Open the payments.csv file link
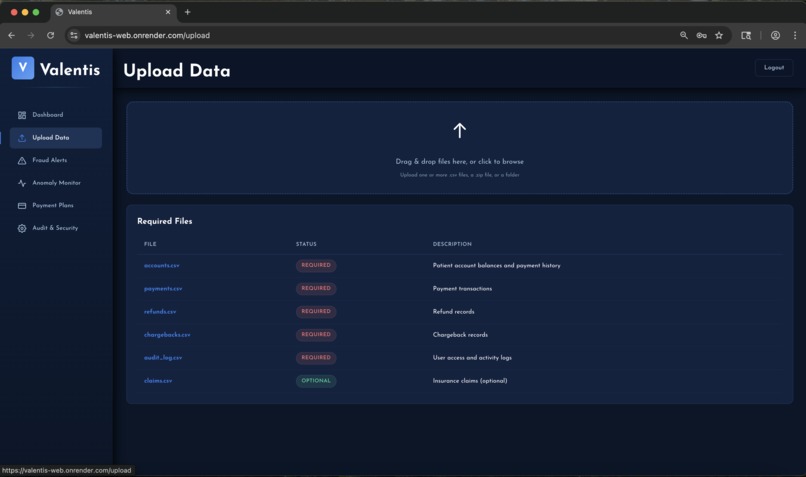 (163, 289)
